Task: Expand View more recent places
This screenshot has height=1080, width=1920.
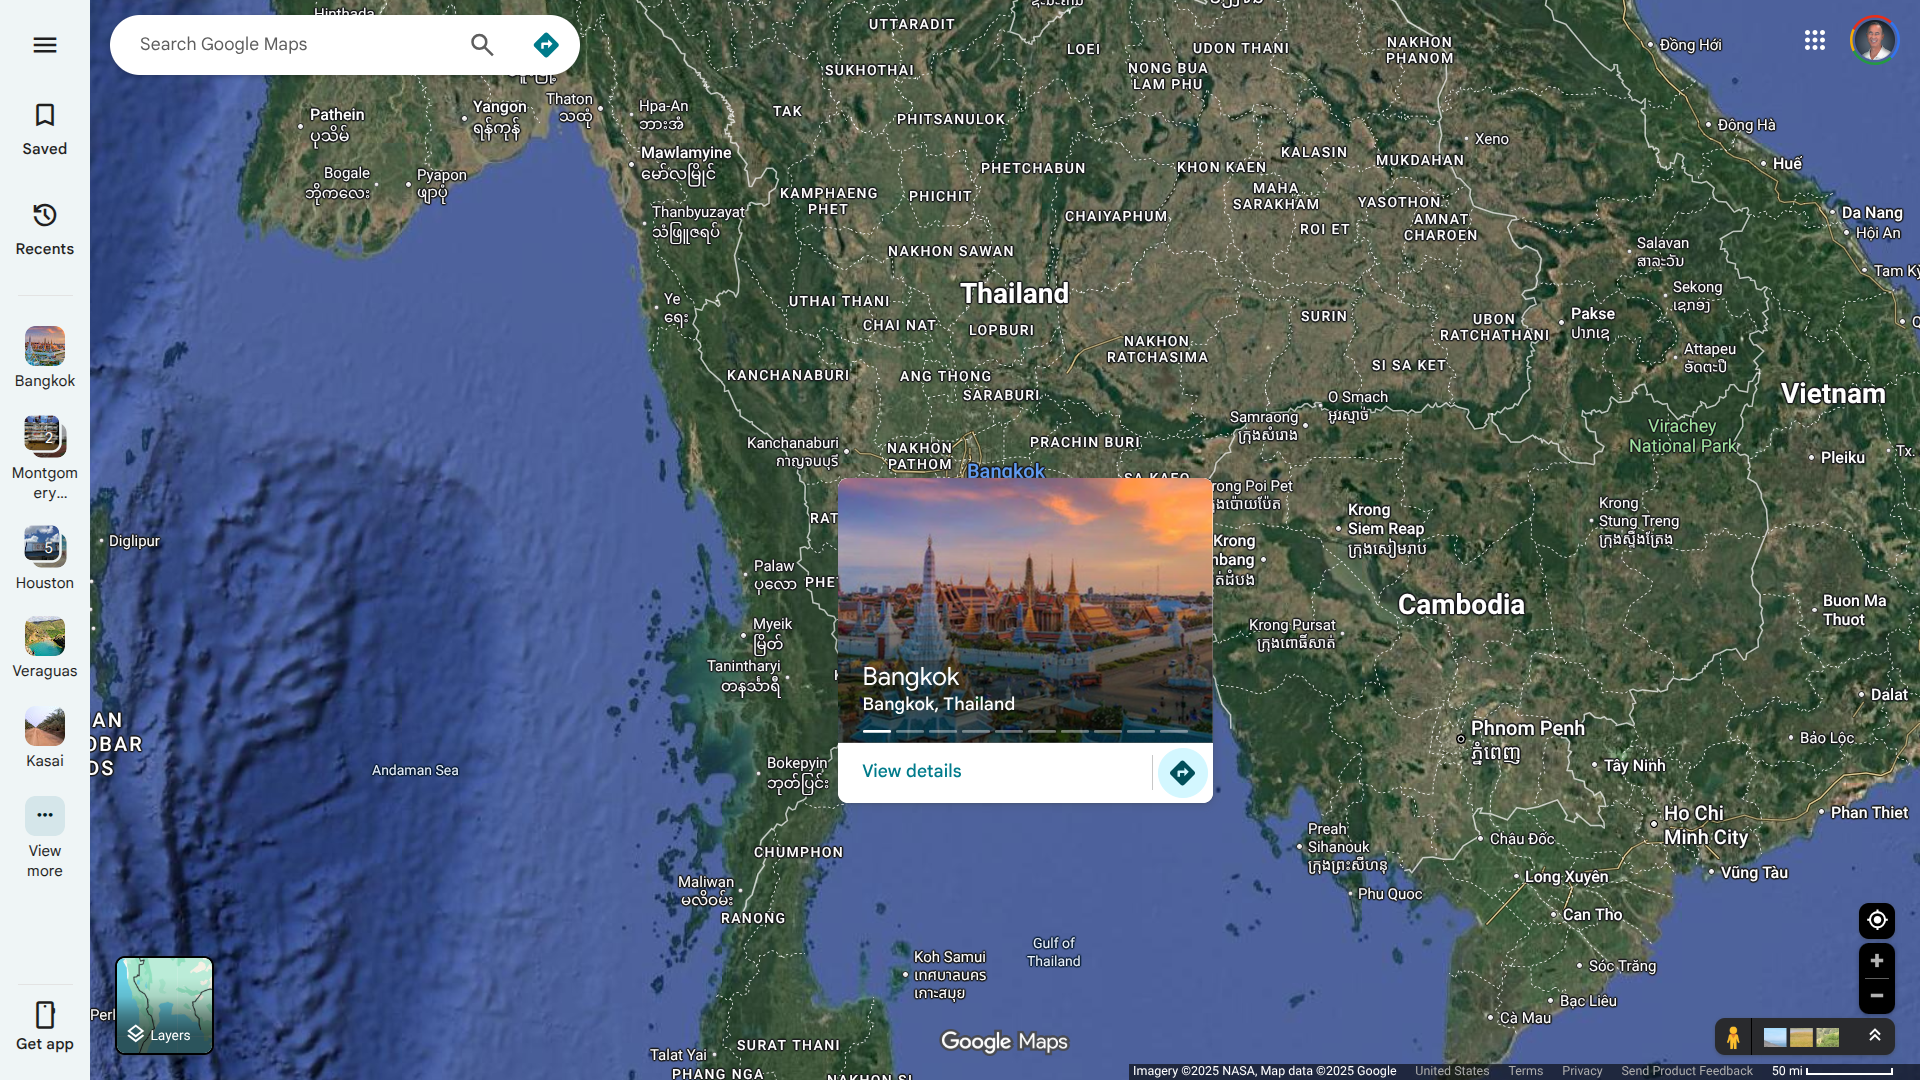Action: click(x=44, y=837)
